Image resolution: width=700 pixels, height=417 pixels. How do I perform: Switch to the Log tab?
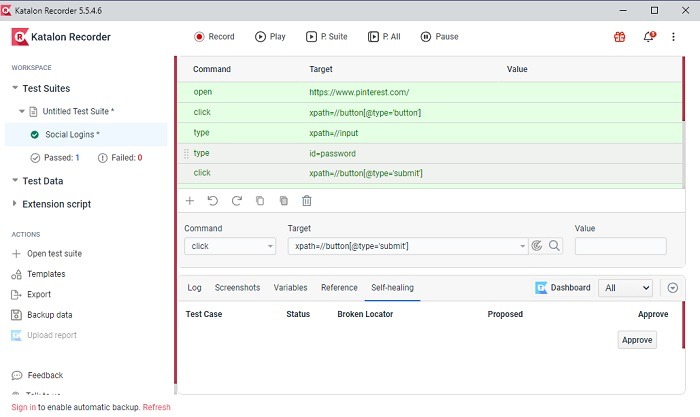[194, 288]
